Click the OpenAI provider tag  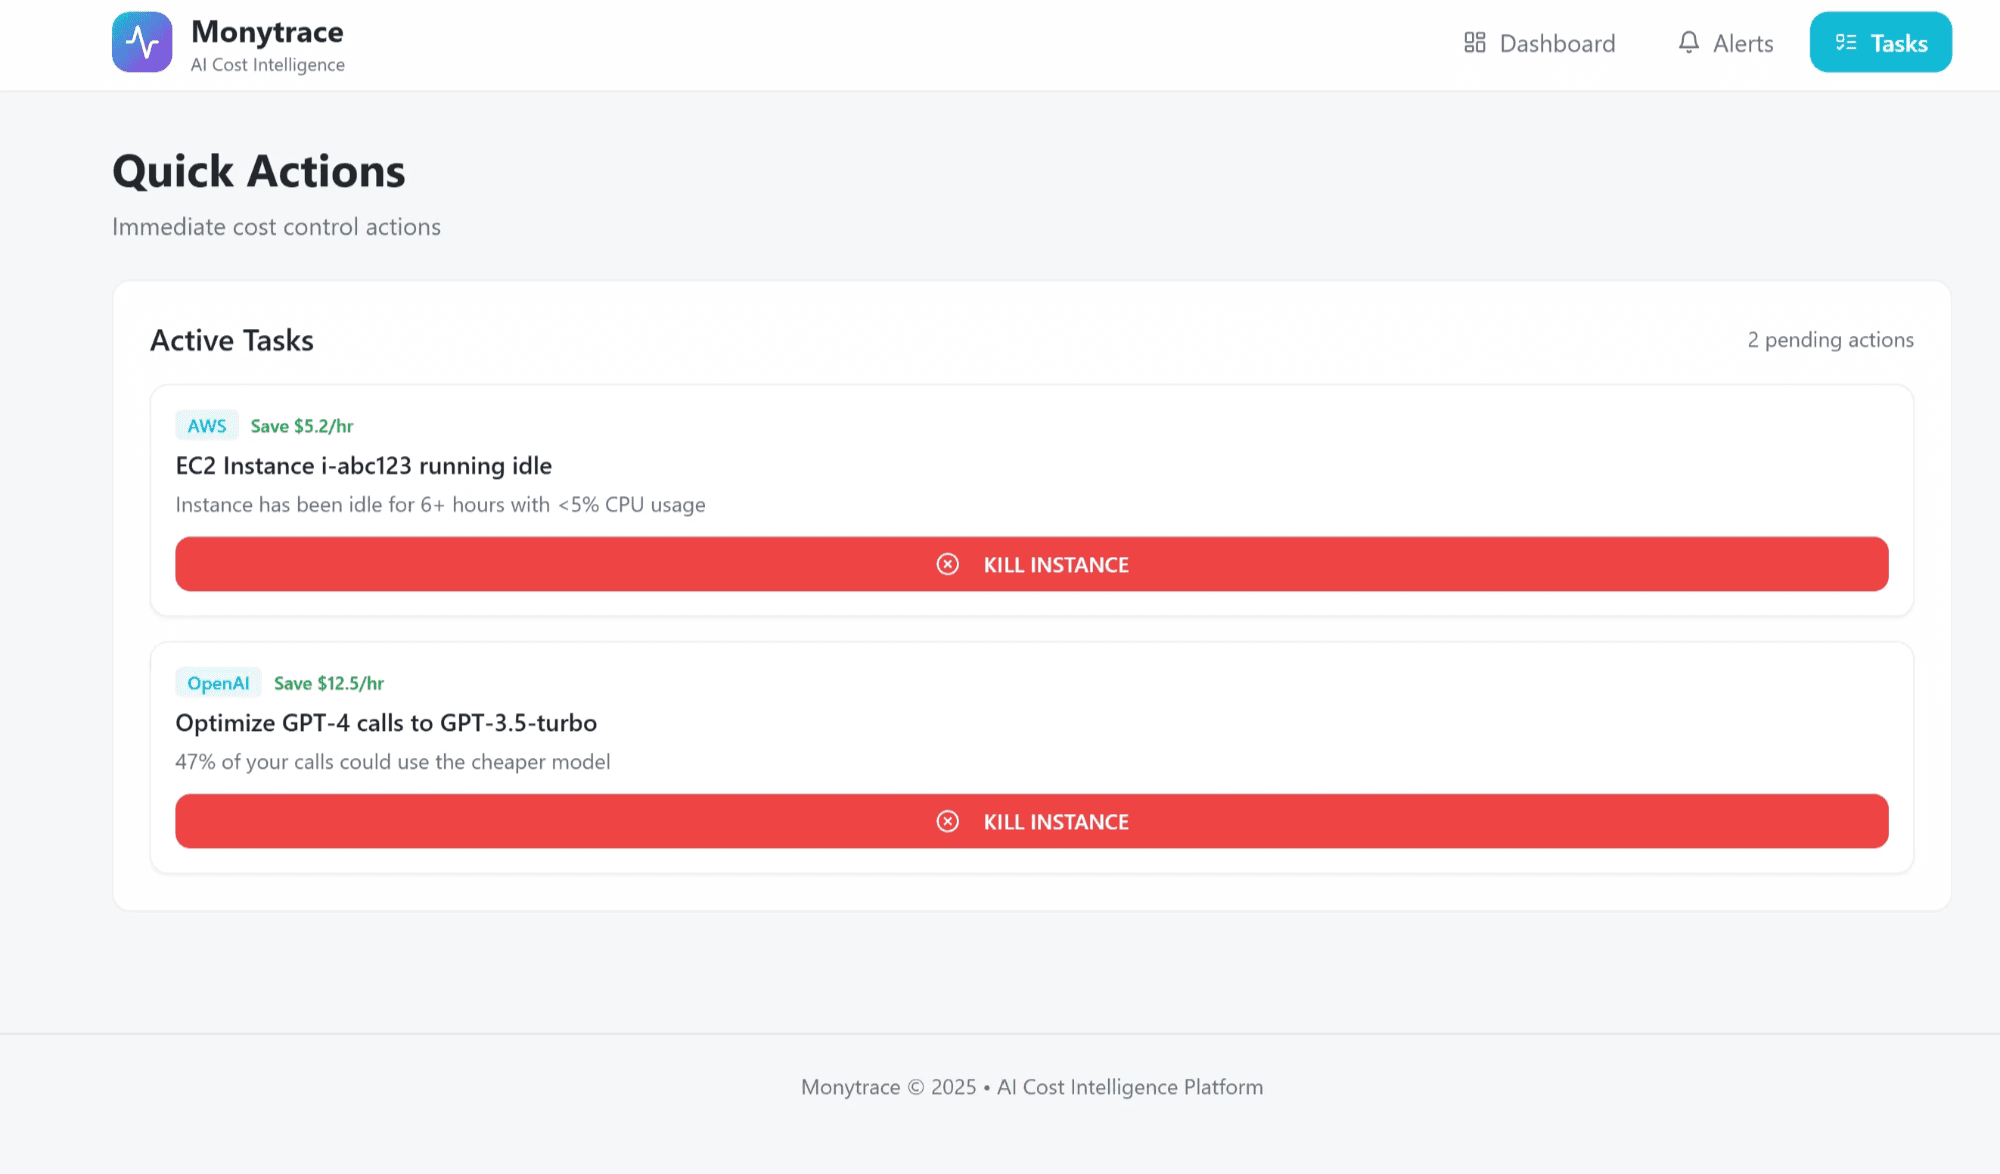click(x=218, y=683)
